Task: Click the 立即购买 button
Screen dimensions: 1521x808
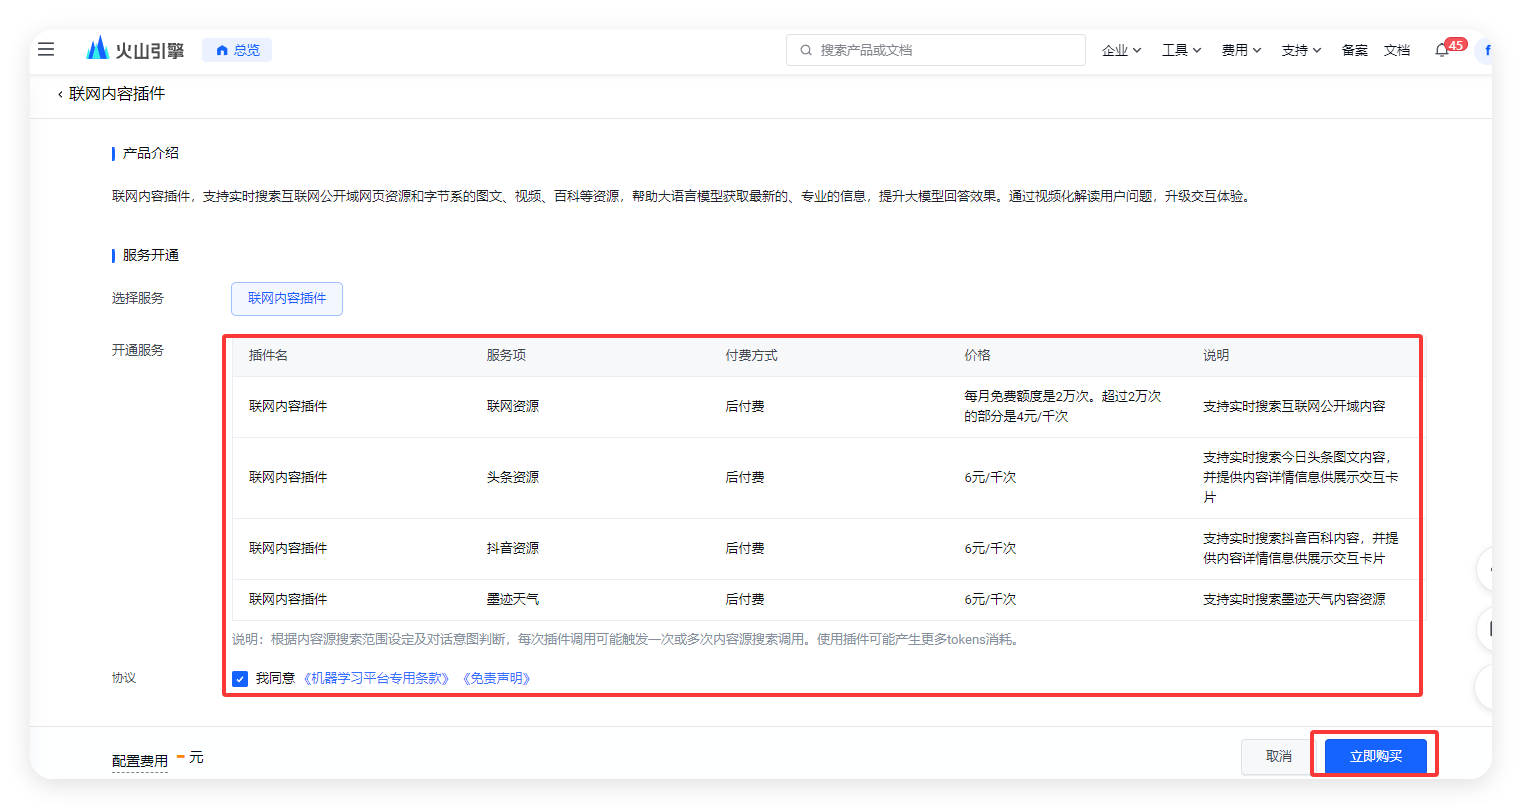Action: 1376,756
